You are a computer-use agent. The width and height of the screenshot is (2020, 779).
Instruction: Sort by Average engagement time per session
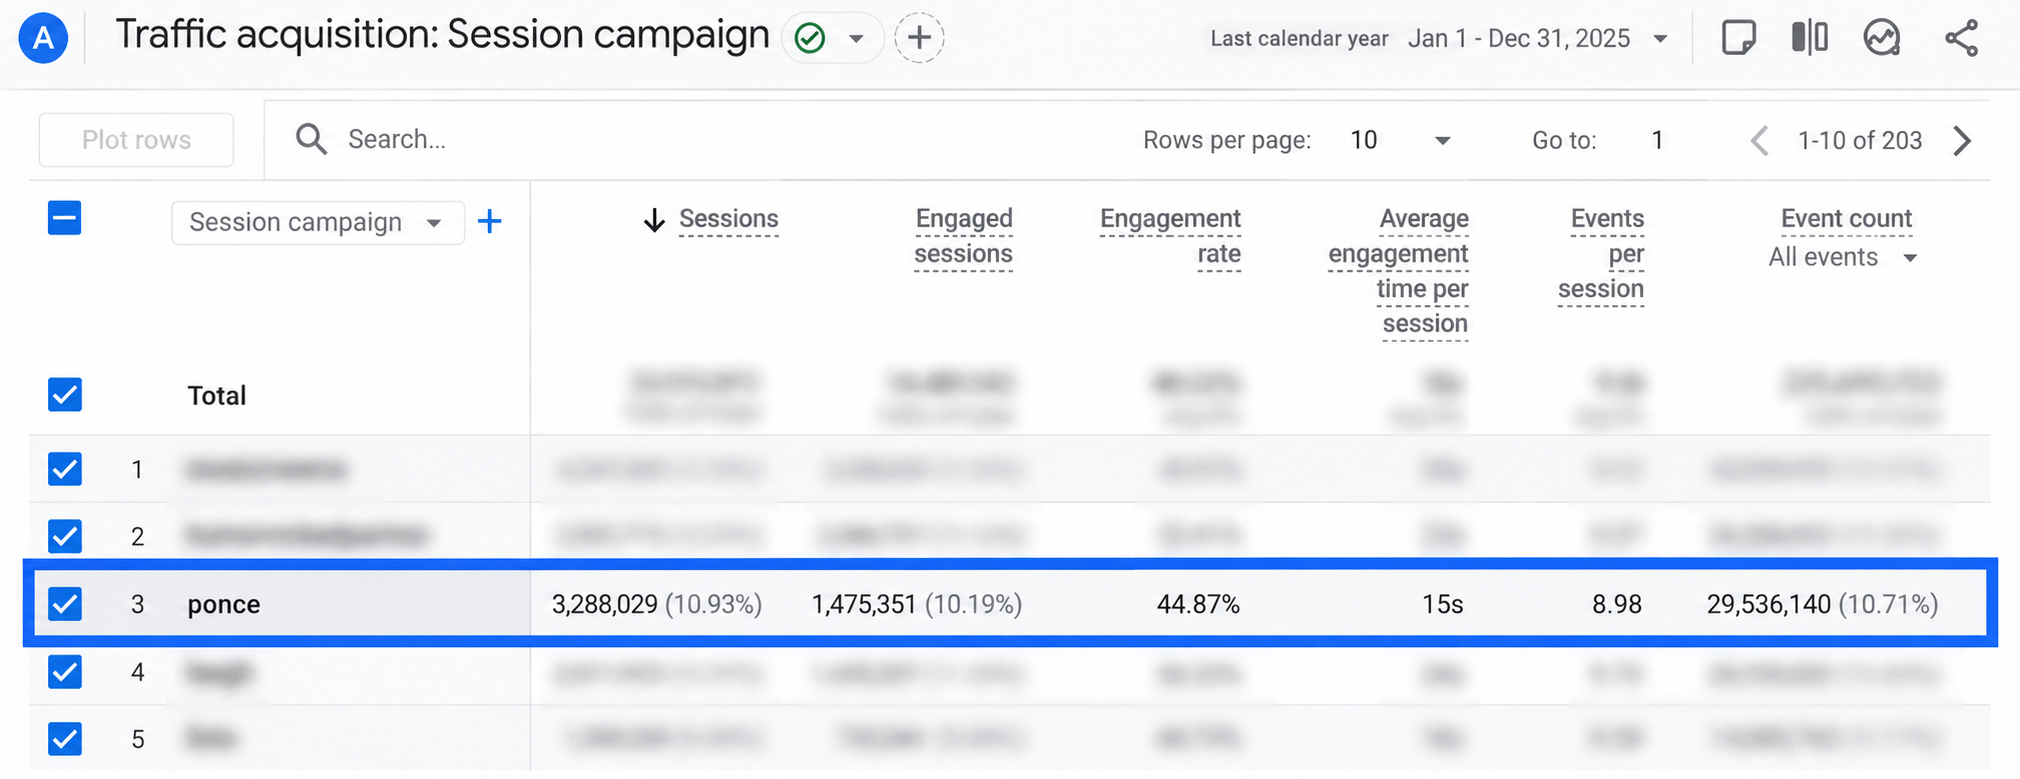click(x=1398, y=271)
